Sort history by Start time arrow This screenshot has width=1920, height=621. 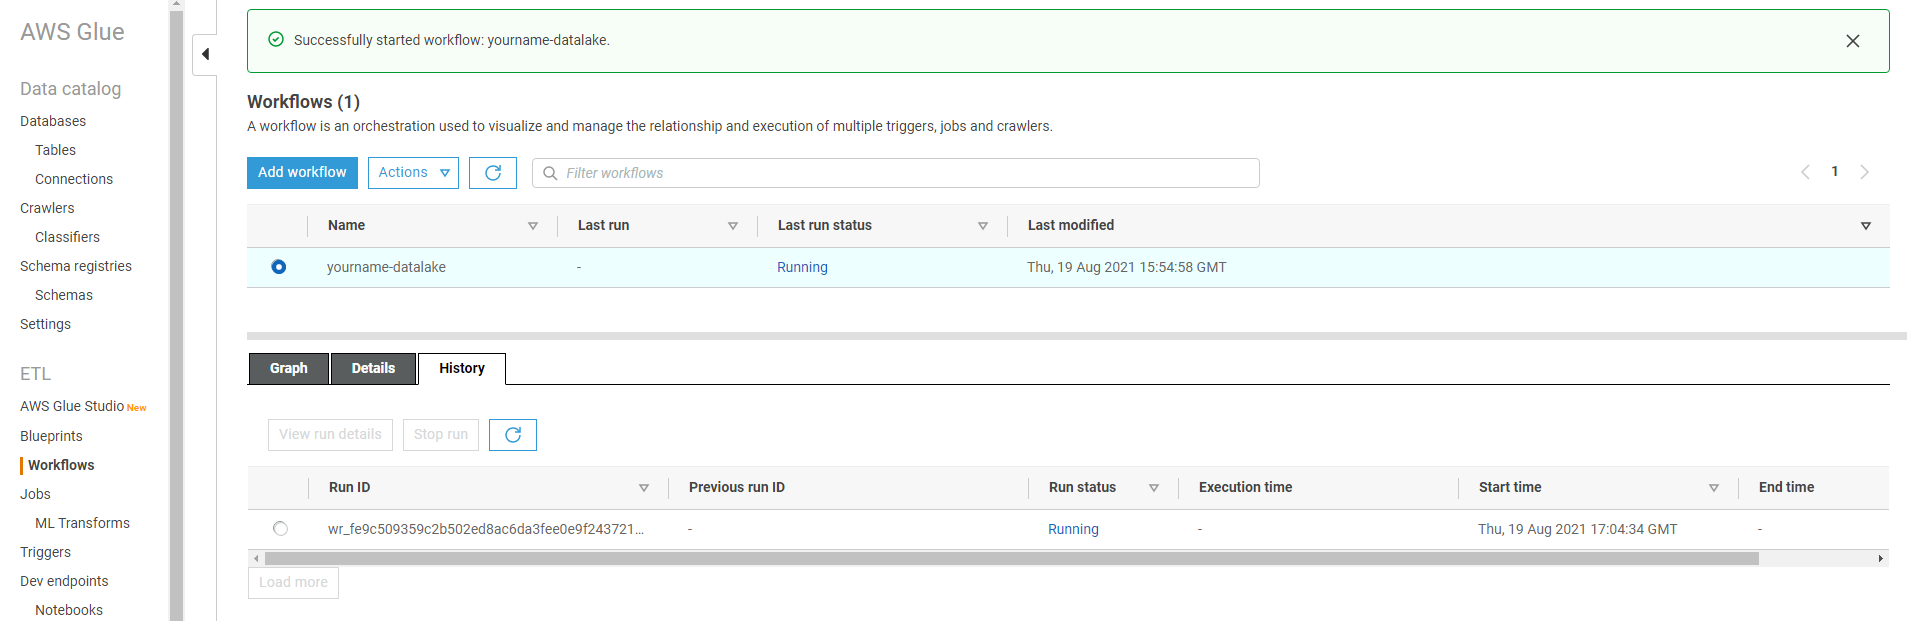(x=1714, y=488)
